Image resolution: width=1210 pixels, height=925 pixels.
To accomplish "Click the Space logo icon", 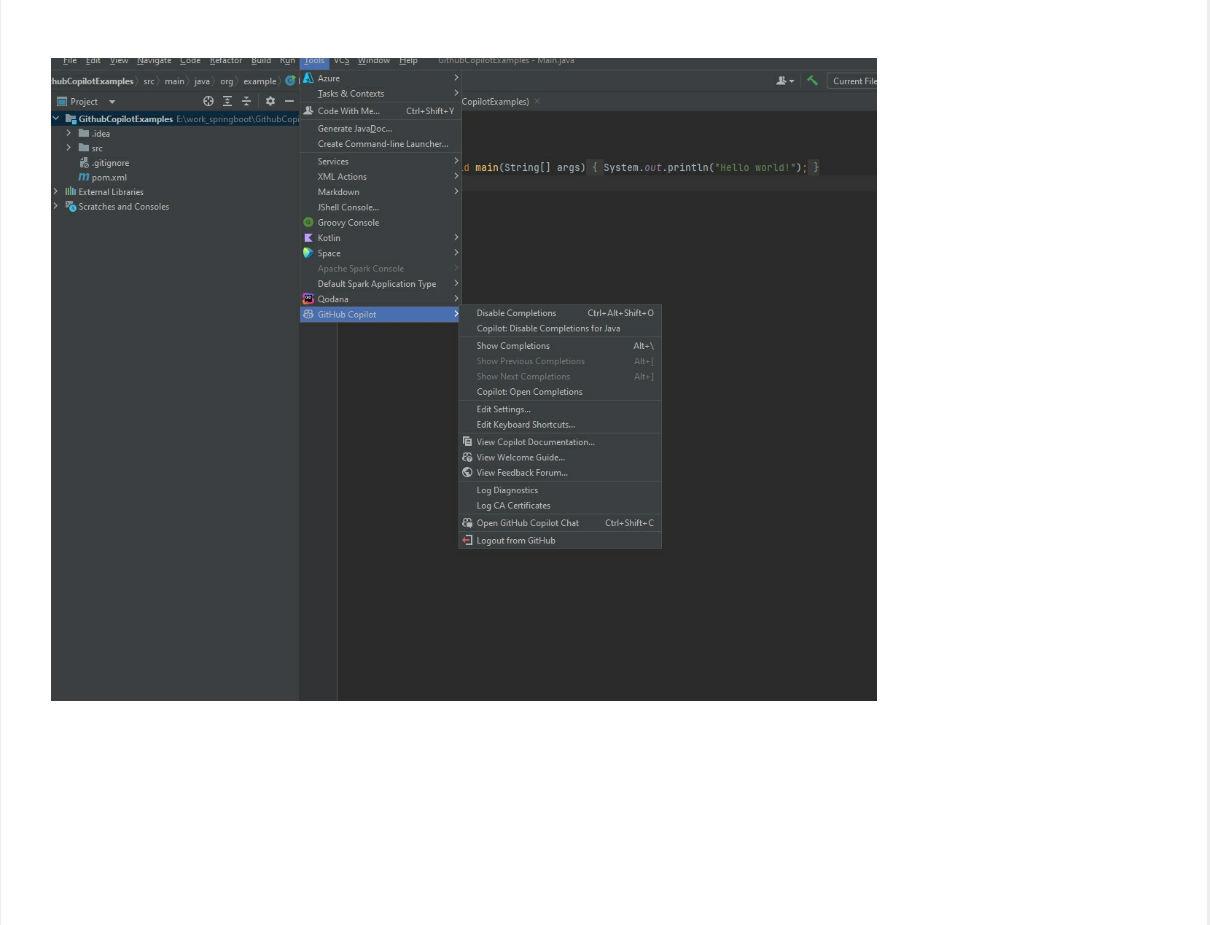I will tap(309, 253).
